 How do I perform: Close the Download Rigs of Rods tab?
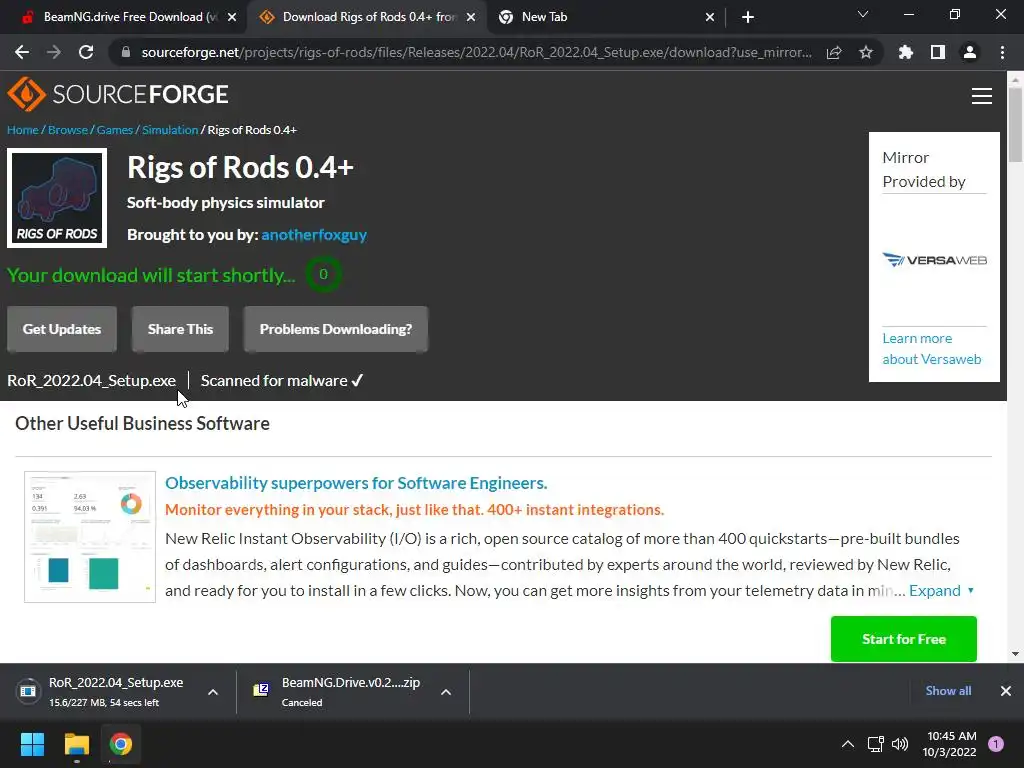[x=471, y=17]
